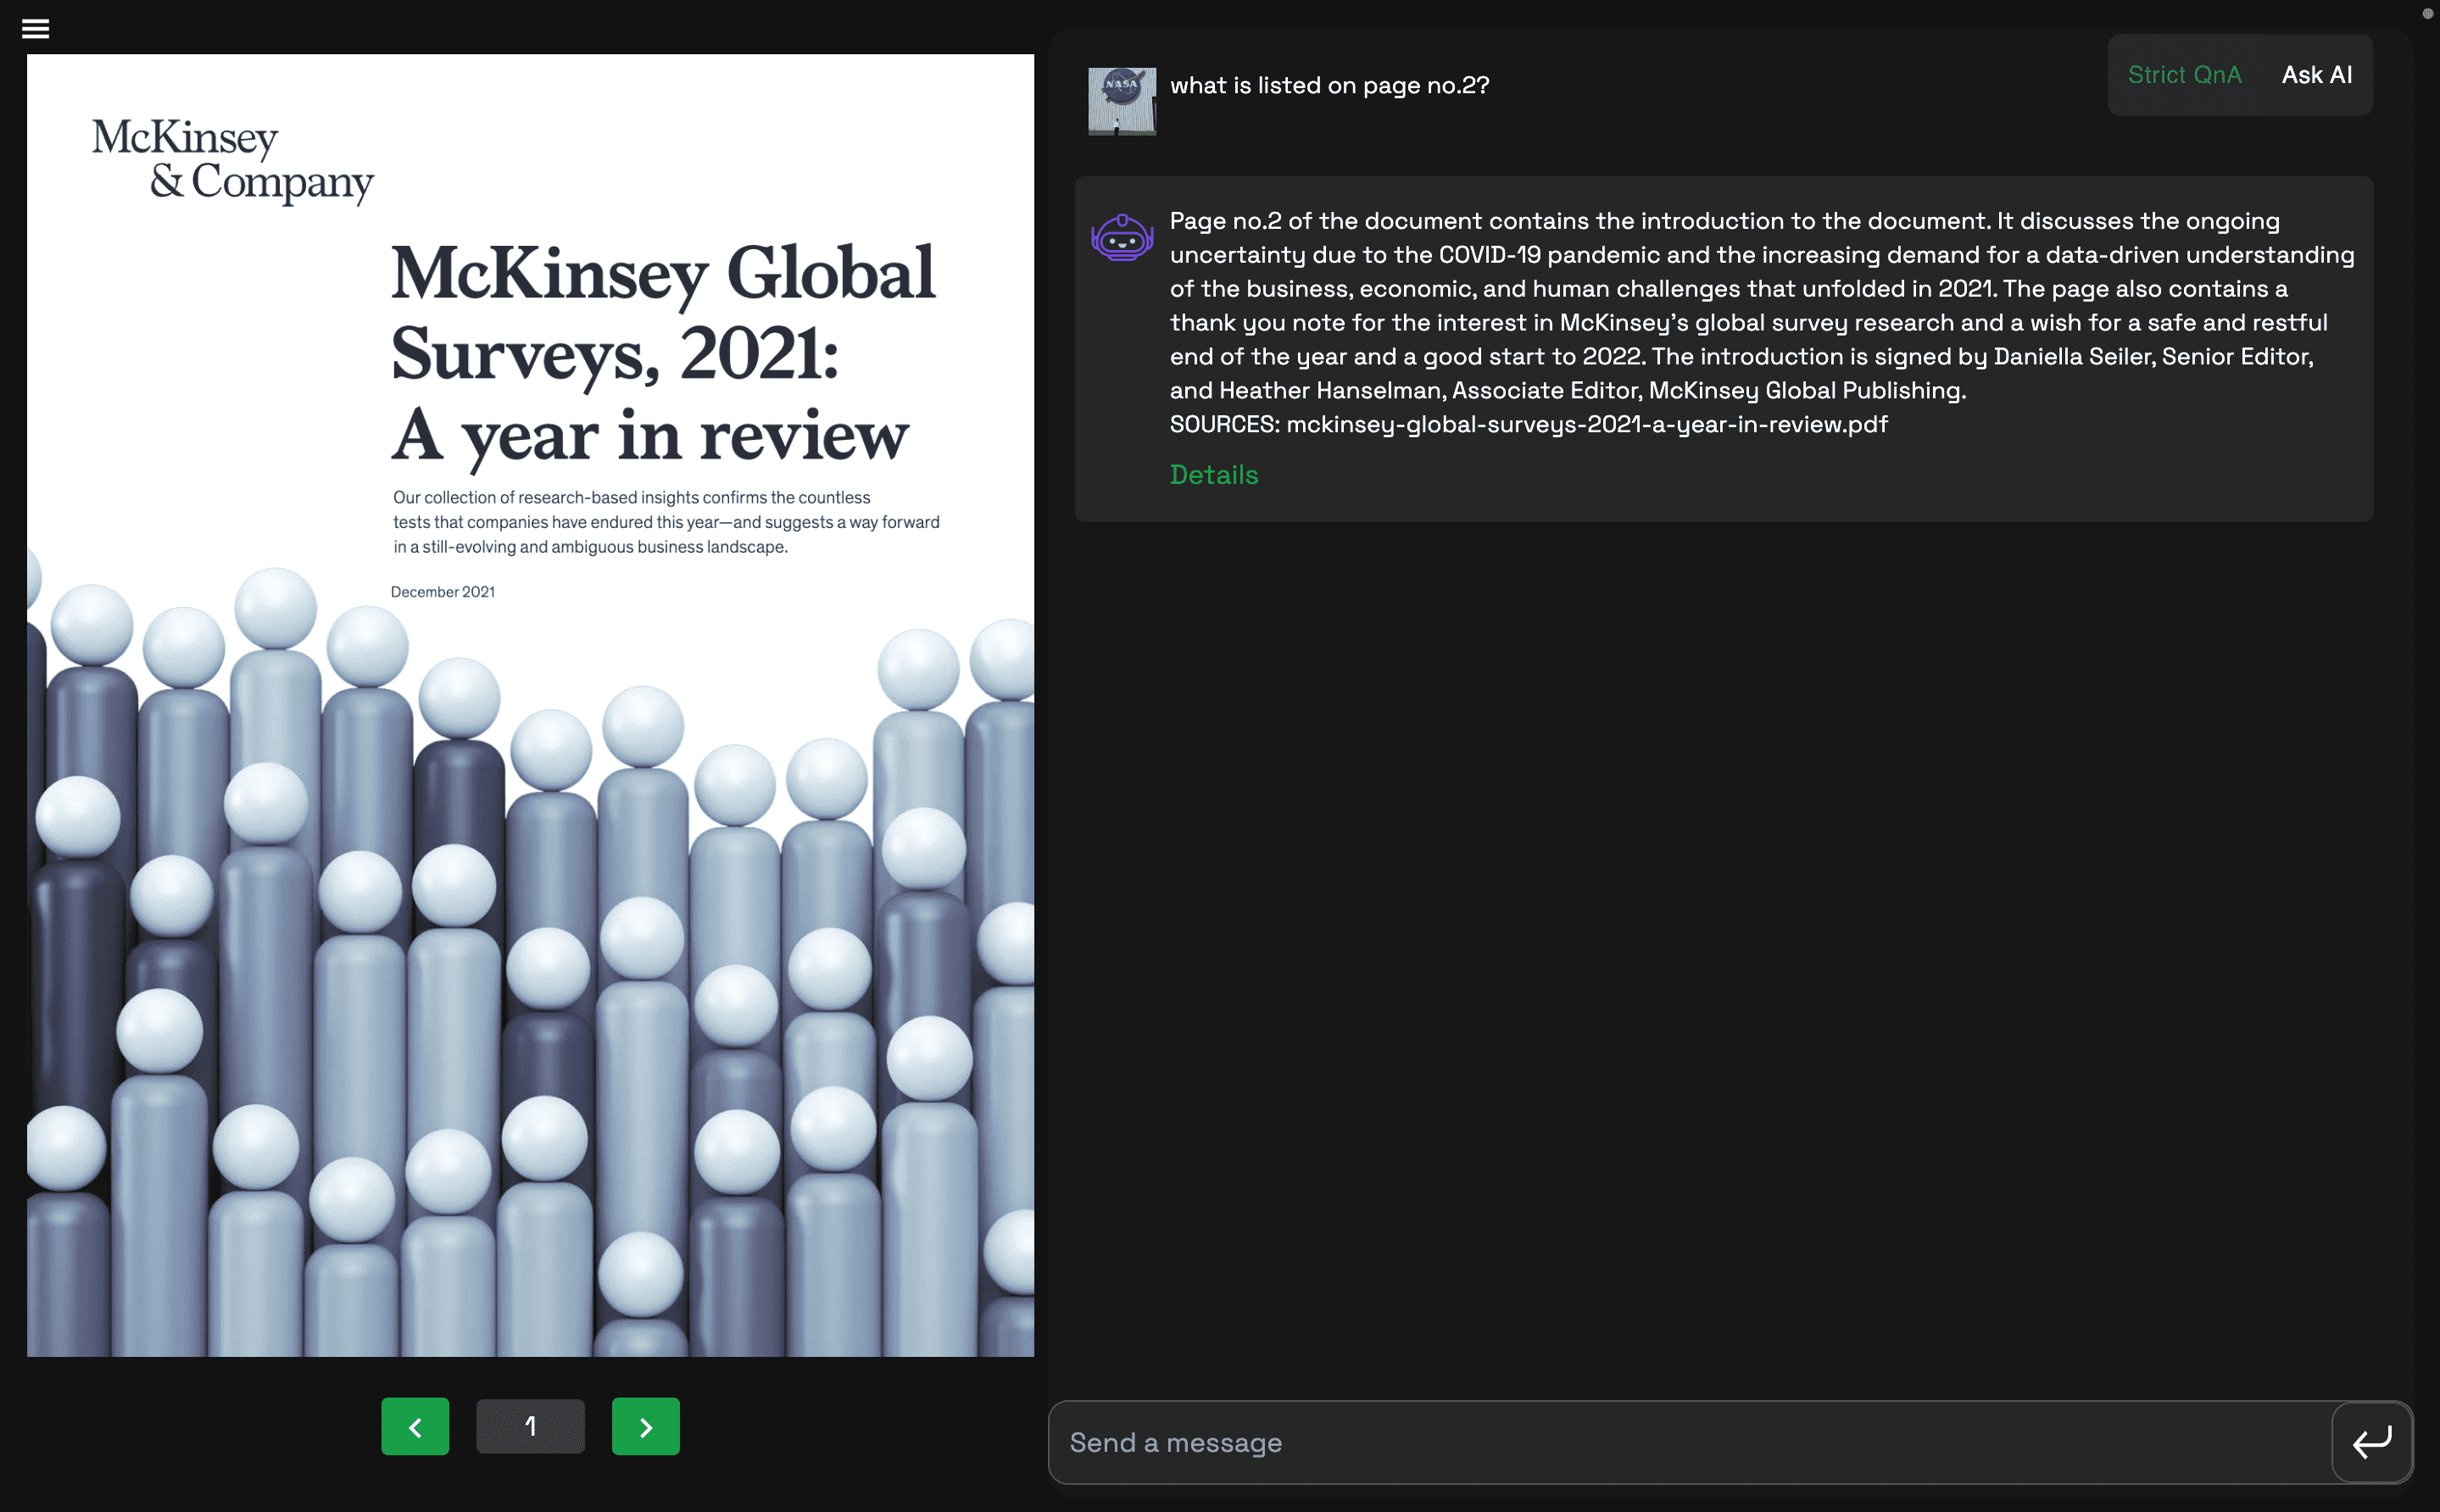Click the small gray dot top-right

(x=2427, y=14)
